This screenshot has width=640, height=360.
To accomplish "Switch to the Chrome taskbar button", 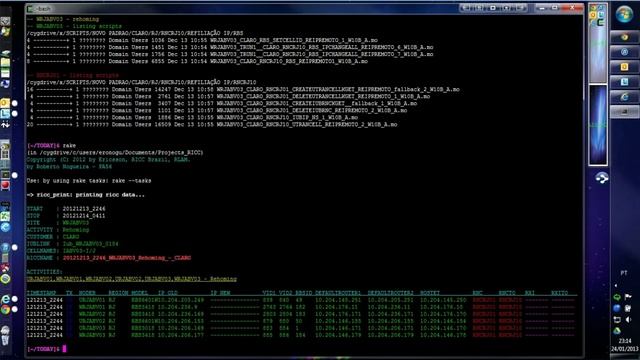I will [x=624, y=37].
